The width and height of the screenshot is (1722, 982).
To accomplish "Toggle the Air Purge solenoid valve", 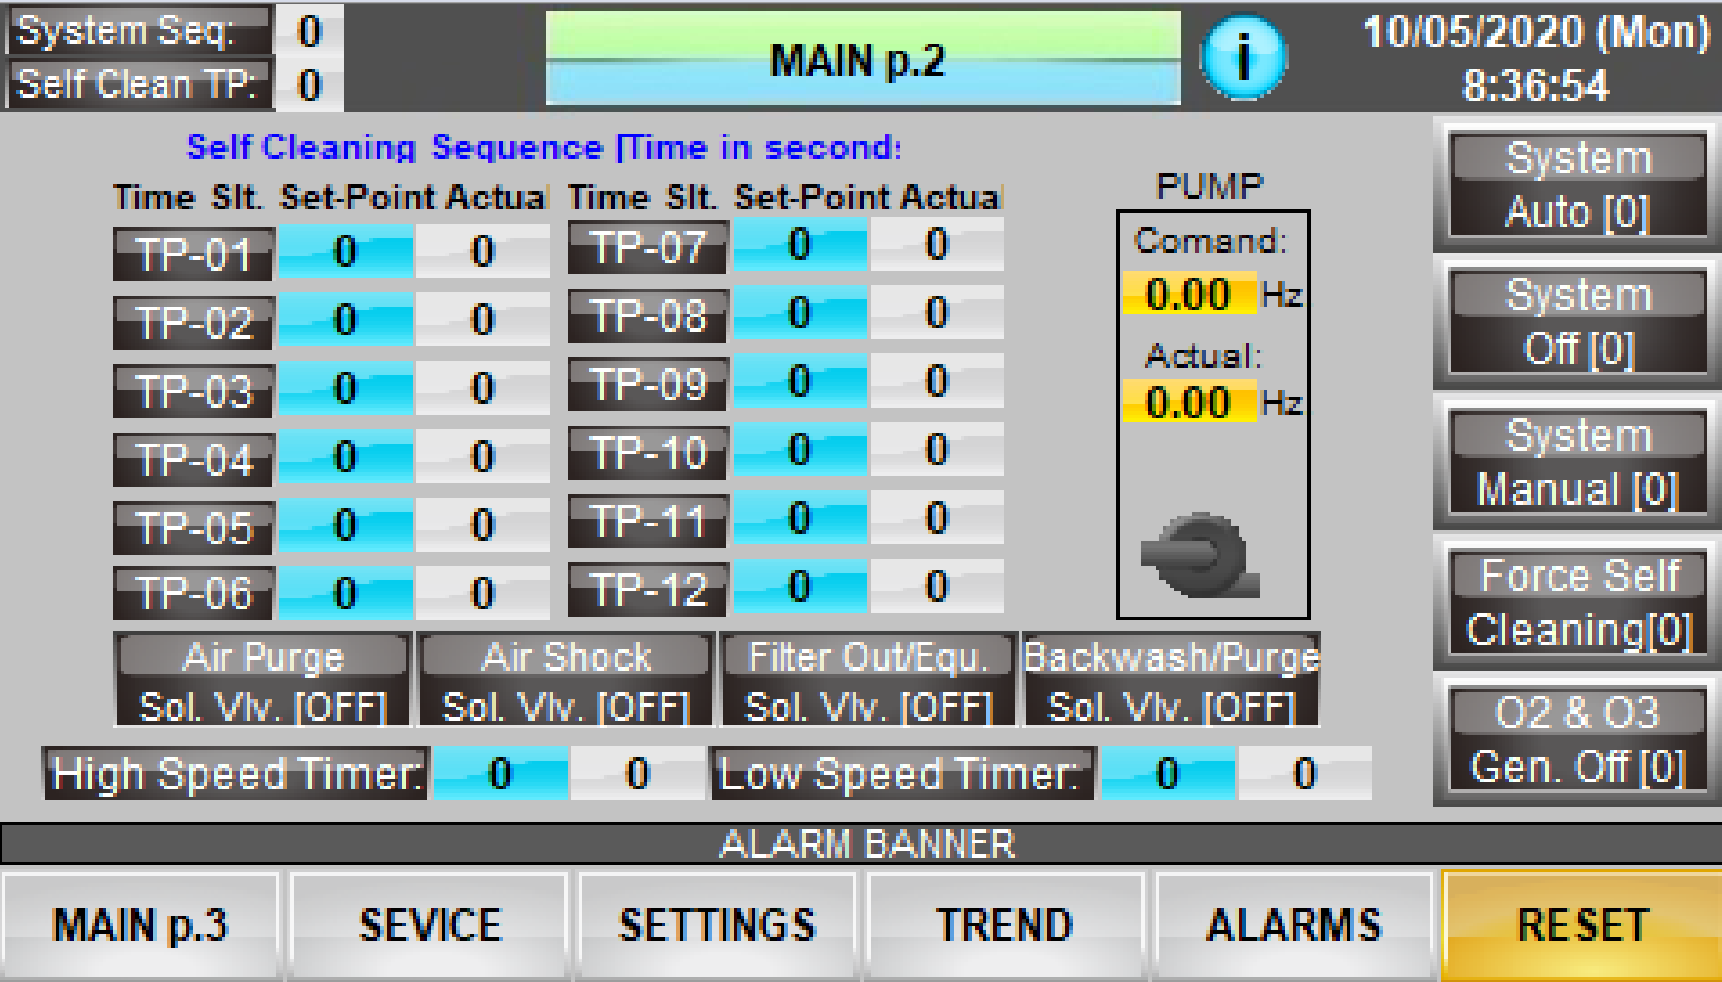I will pos(263,680).
